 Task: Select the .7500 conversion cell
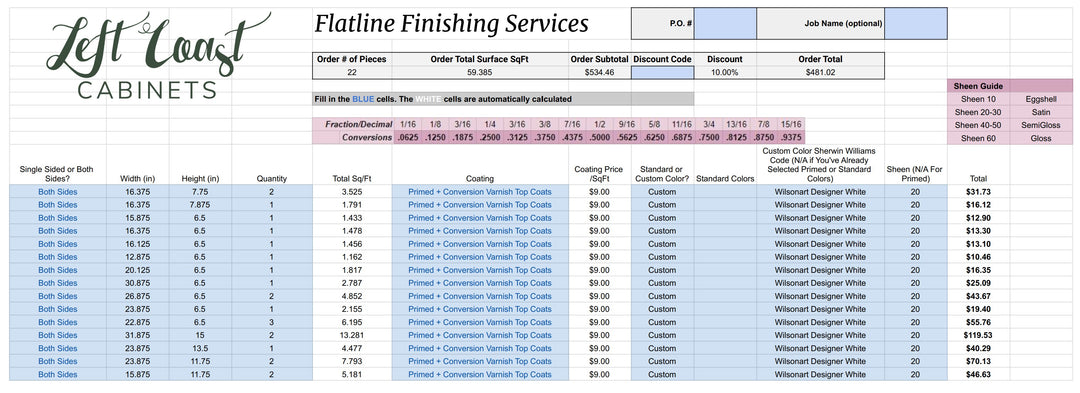click(708, 138)
